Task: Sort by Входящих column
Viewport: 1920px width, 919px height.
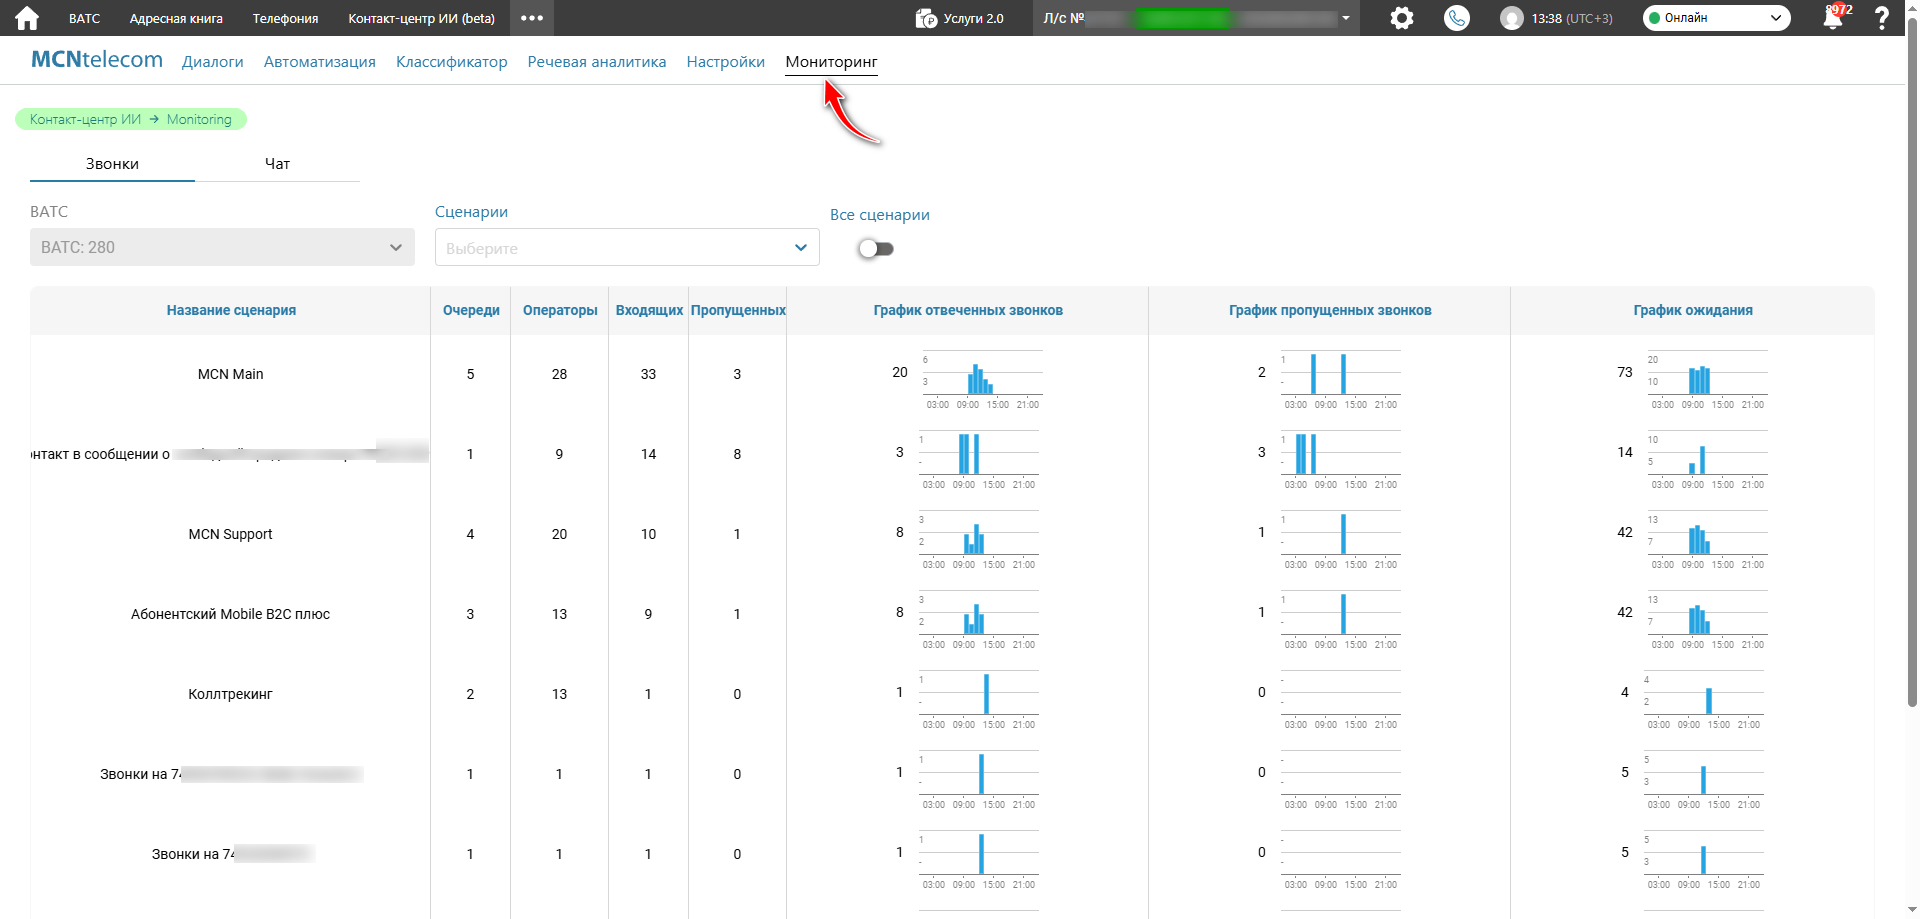Action: pos(649,310)
